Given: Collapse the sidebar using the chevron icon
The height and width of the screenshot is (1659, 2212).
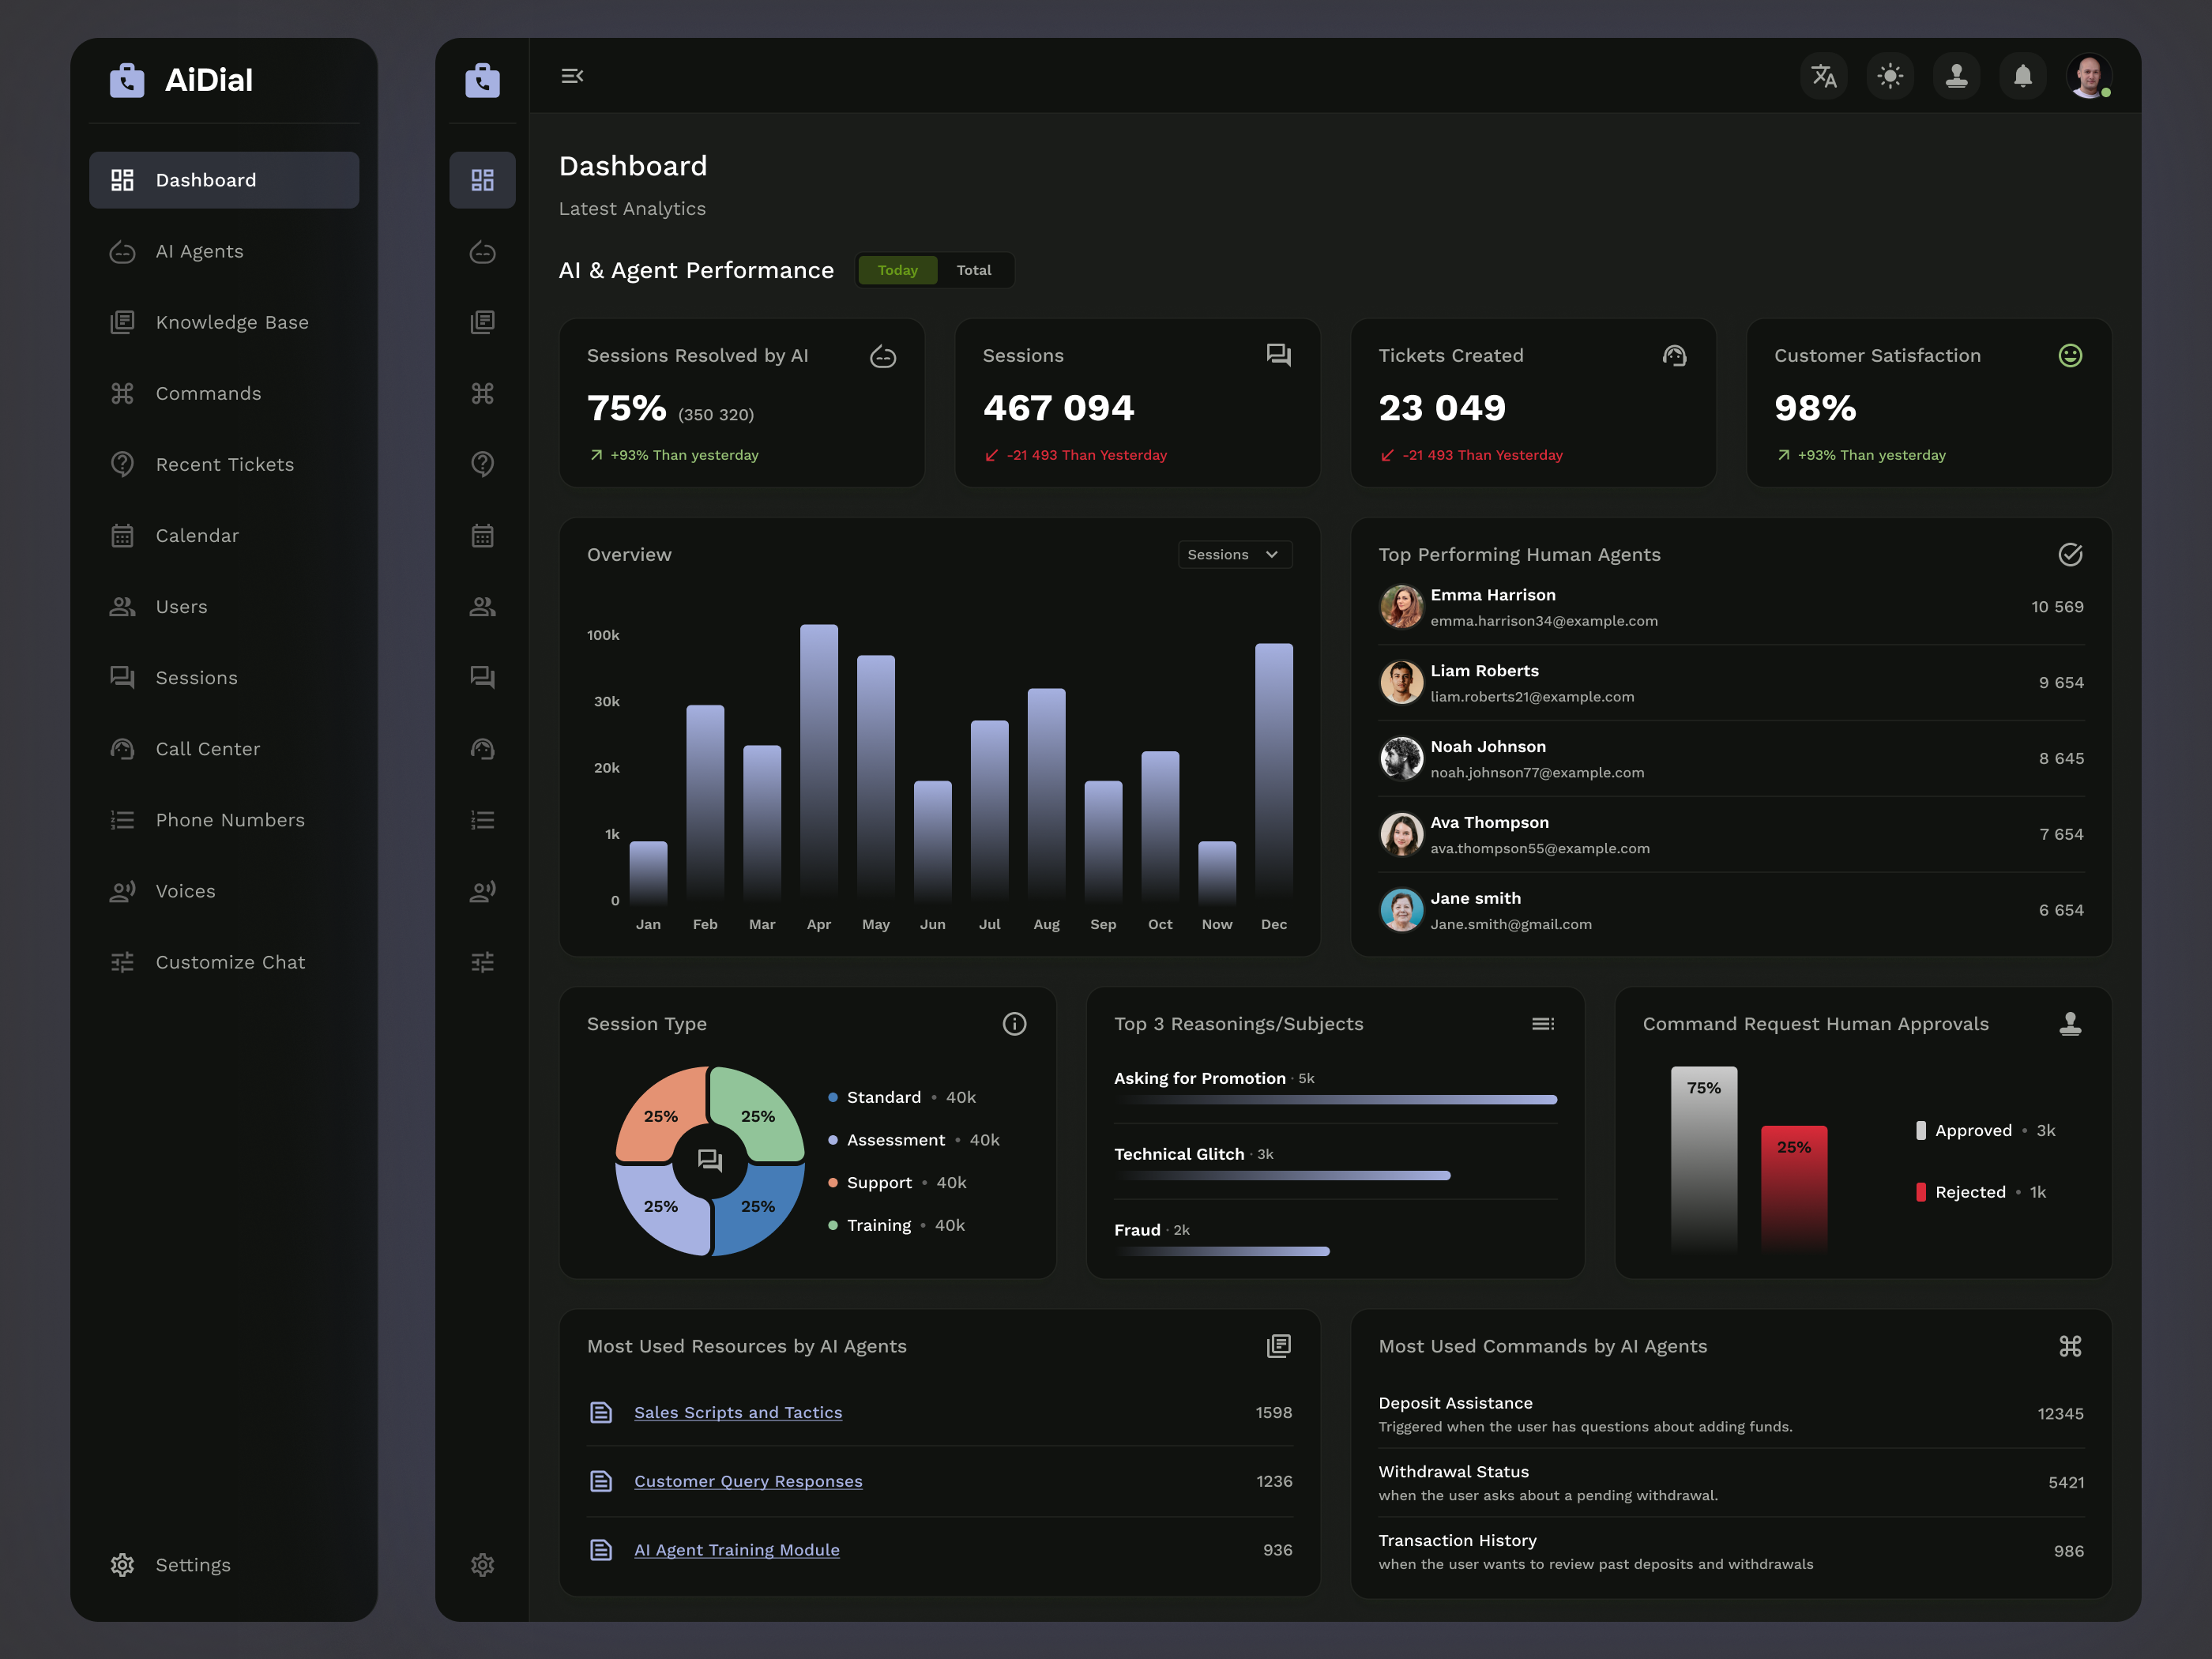Looking at the screenshot, I should tap(572, 76).
